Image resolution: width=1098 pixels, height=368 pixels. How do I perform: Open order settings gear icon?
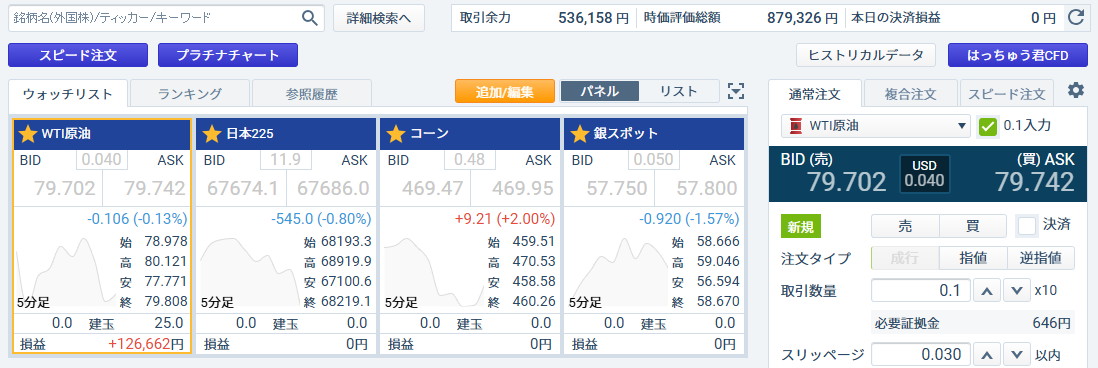1075,91
